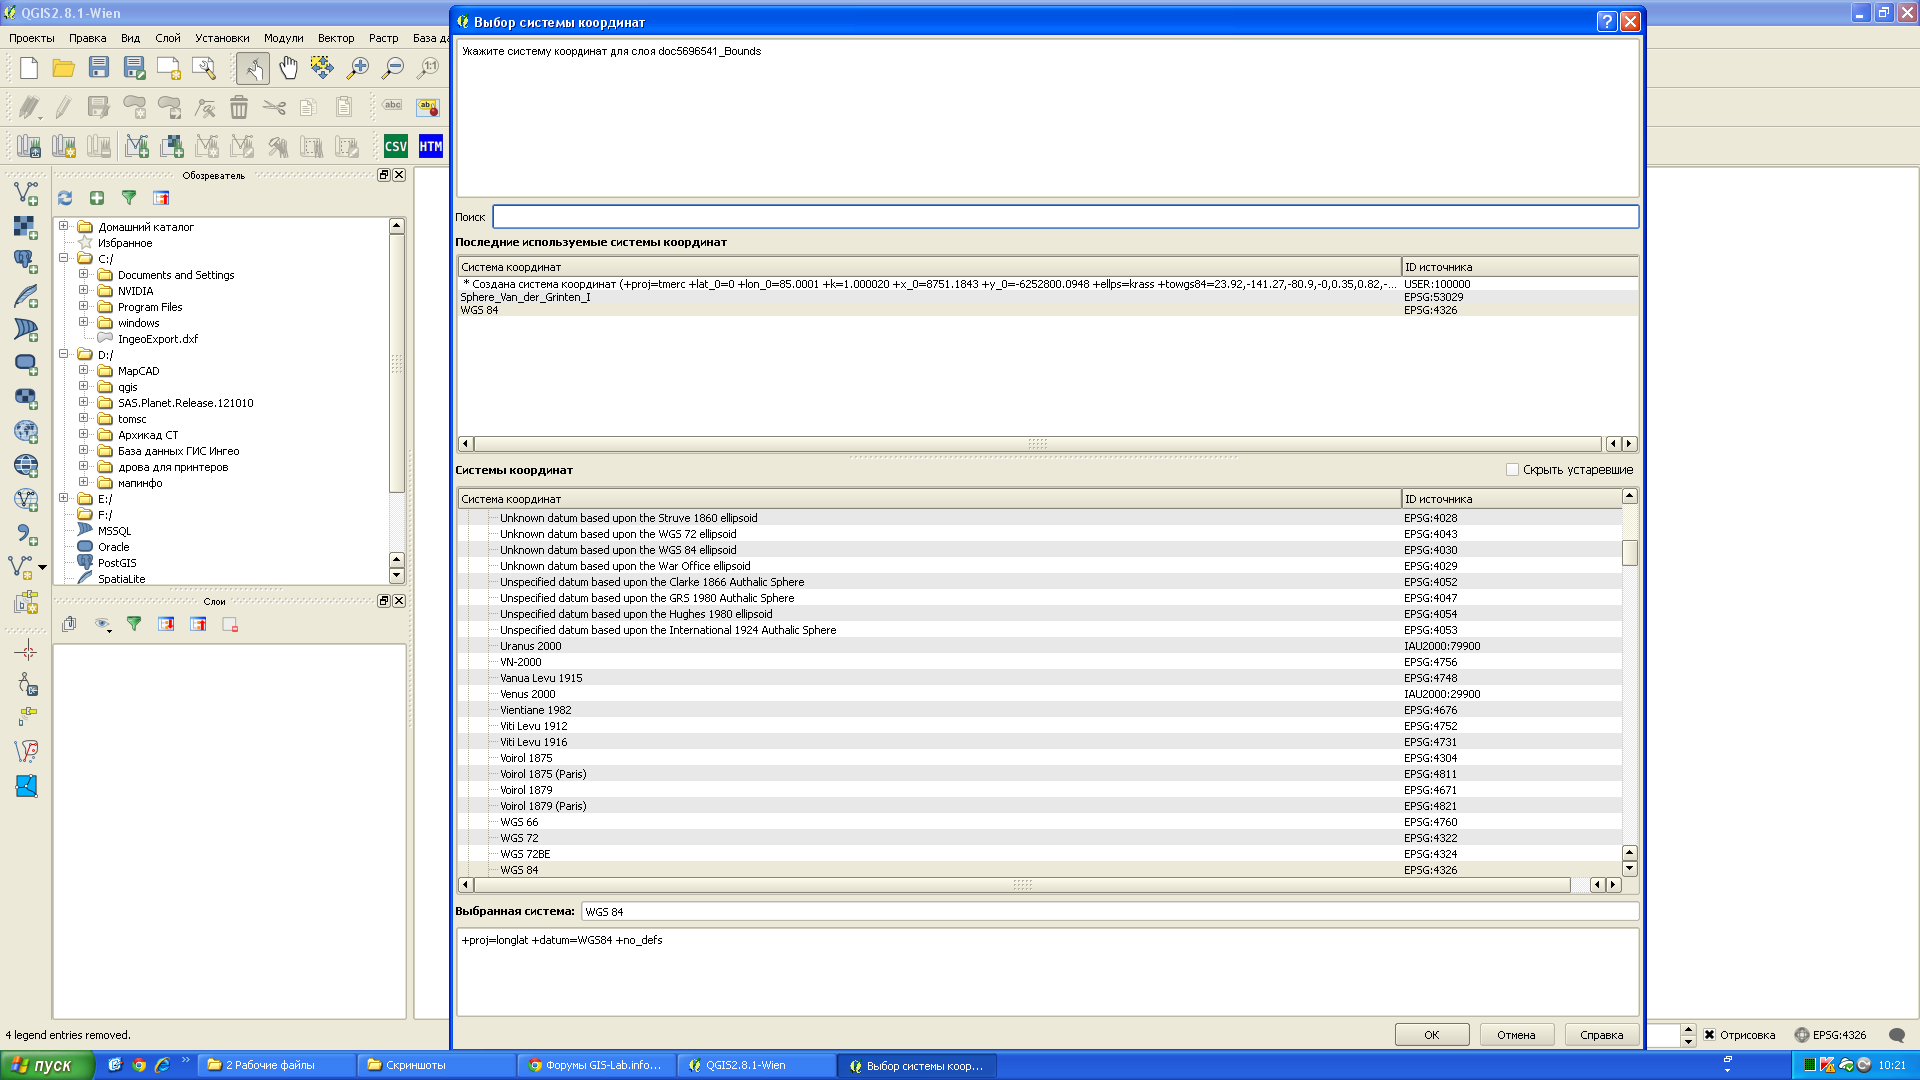Click the Pan Map hand tool
This screenshot has height=1080, width=1920.
(288, 68)
